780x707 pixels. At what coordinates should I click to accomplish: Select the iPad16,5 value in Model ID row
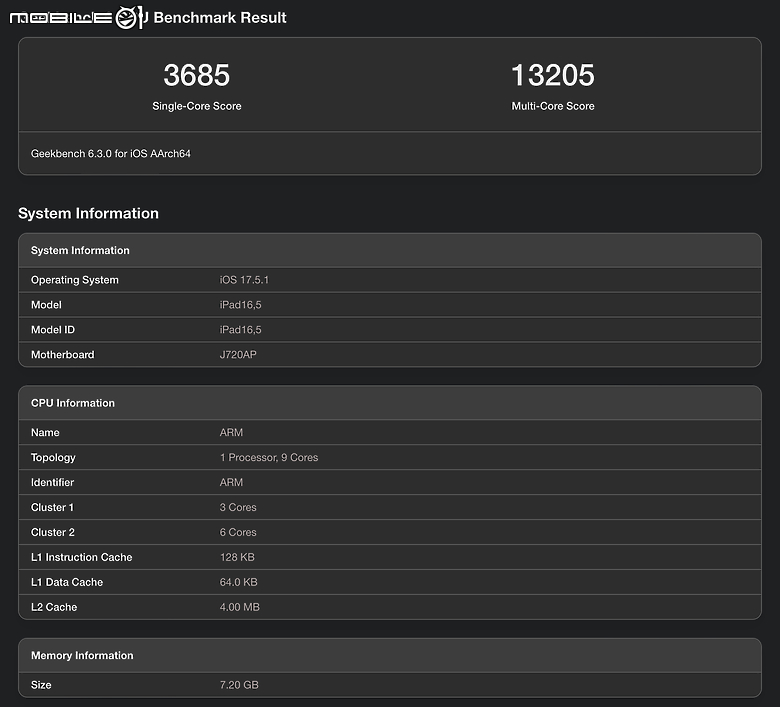pyautogui.click(x=240, y=330)
